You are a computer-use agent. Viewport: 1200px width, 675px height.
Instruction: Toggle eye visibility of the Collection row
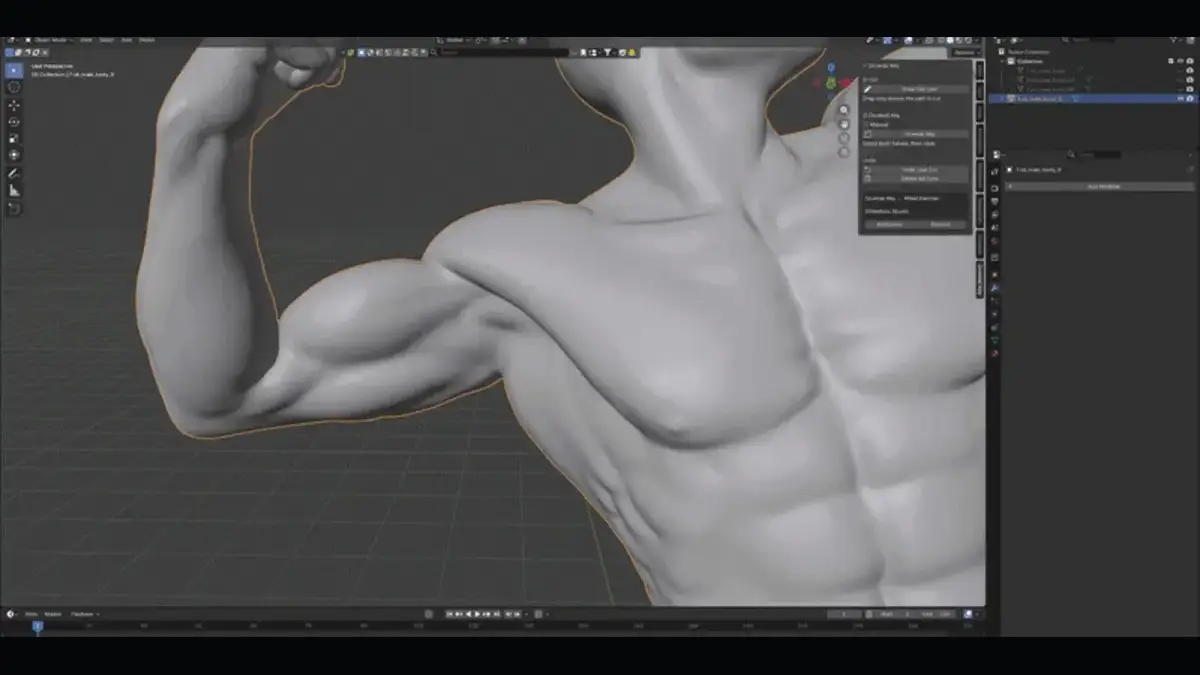[1180, 61]
